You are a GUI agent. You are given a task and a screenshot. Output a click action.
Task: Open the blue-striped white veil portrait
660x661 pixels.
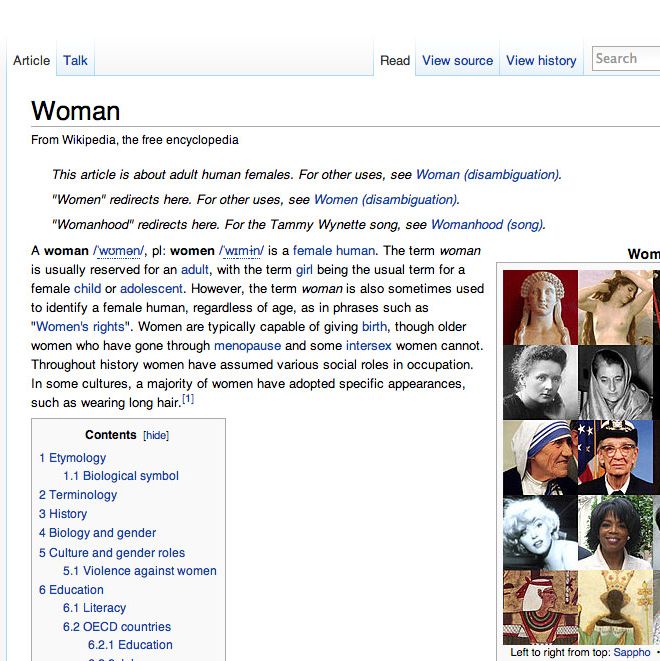point(540,457)
